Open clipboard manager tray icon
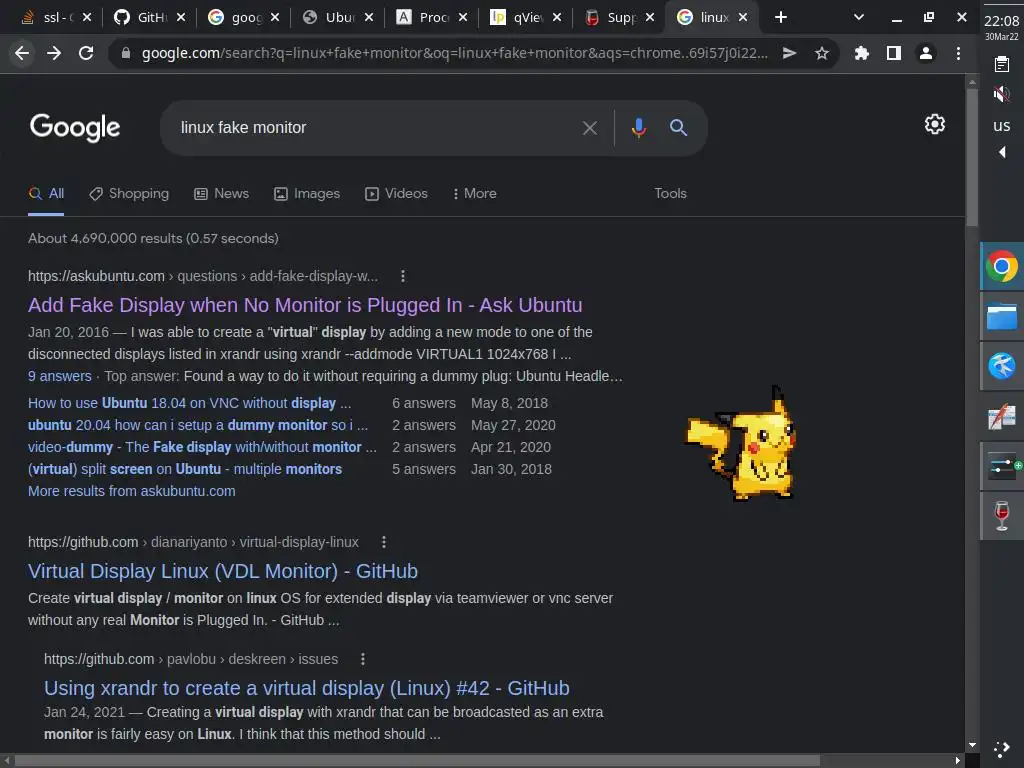 [x=1002, y=64]
